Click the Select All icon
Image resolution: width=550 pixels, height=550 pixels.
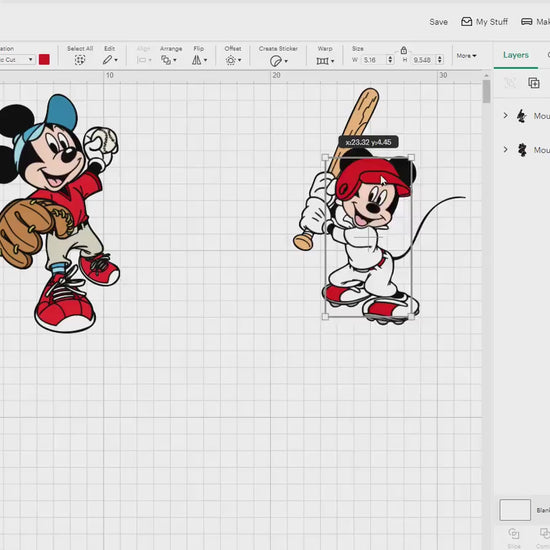tap(80, 60)
